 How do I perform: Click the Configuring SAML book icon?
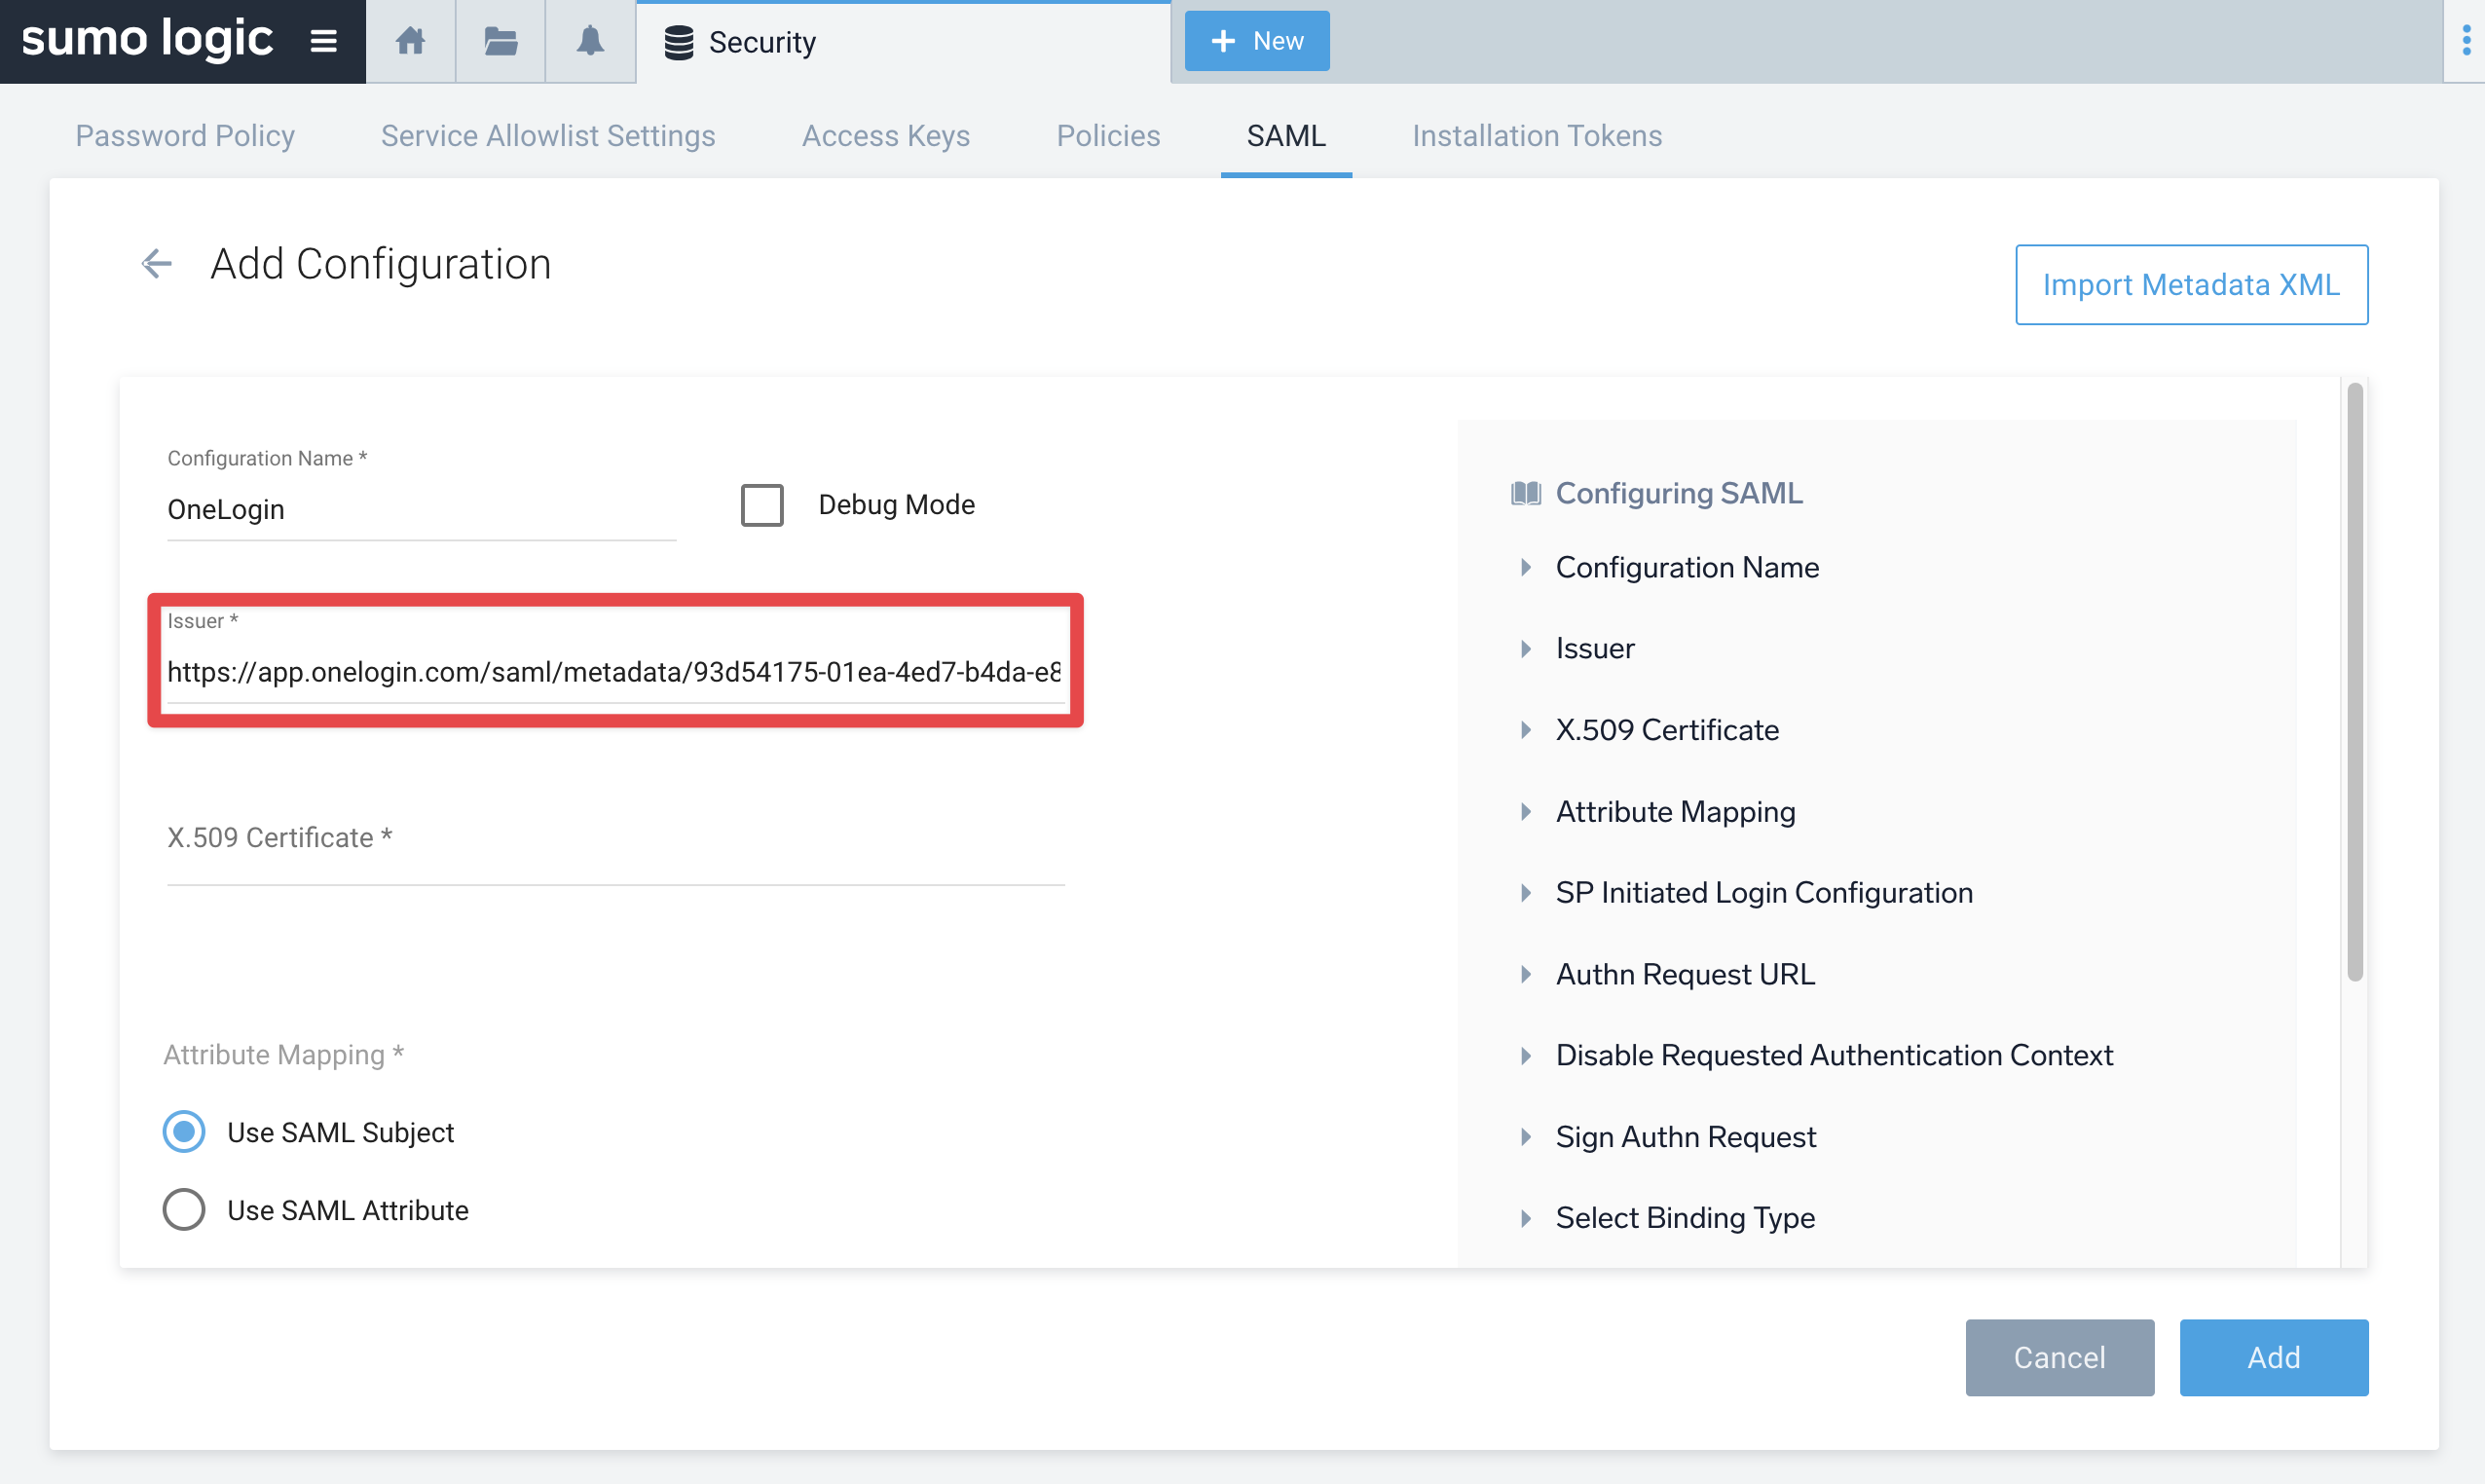click(x=1525, y=493)
